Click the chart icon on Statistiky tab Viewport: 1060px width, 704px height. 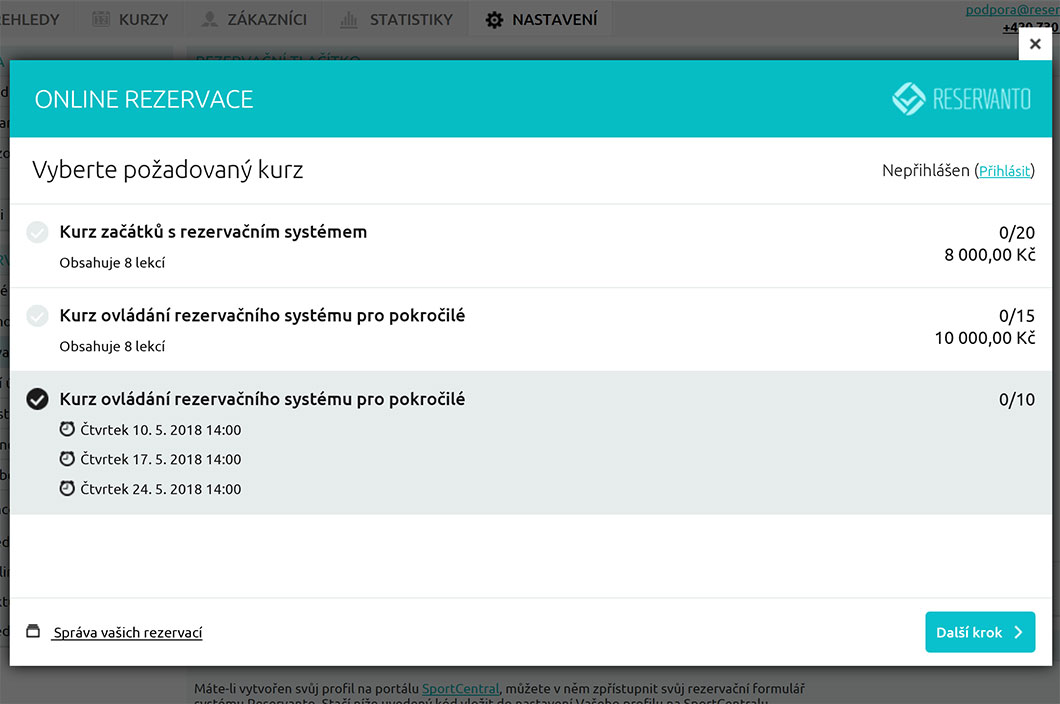click(349, 20)
